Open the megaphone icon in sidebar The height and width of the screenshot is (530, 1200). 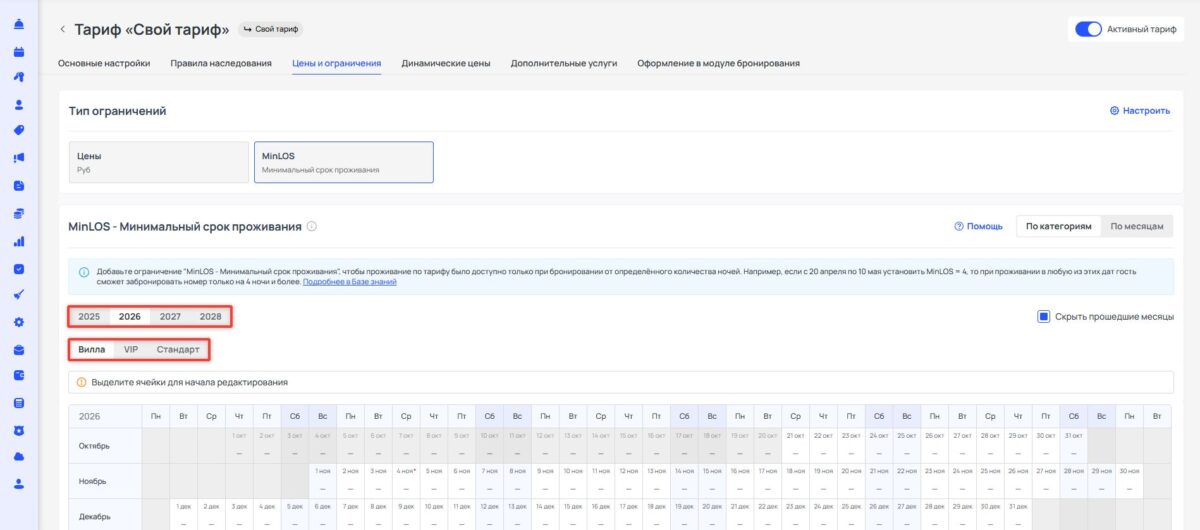coord(19,158)
